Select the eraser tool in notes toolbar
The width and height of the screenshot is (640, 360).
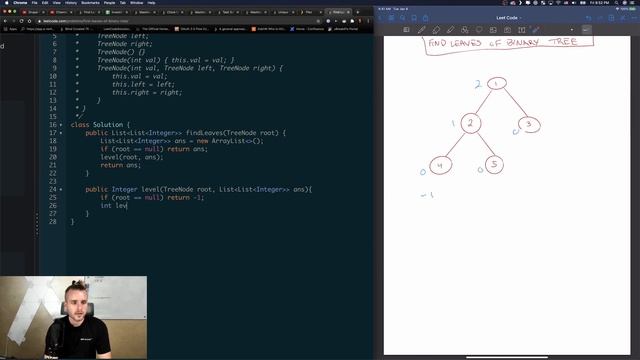(x=436, y=30)
